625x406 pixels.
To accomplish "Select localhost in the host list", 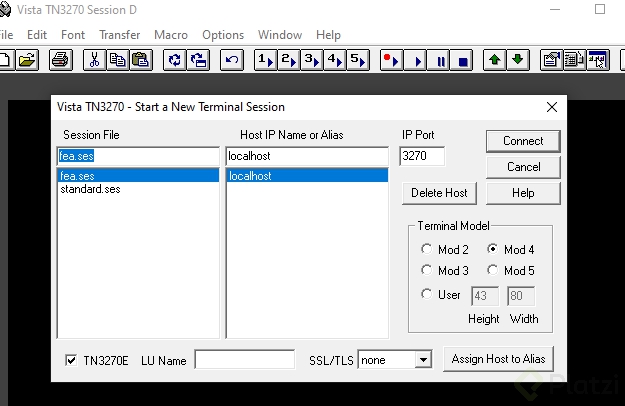I will pos(307,176).
